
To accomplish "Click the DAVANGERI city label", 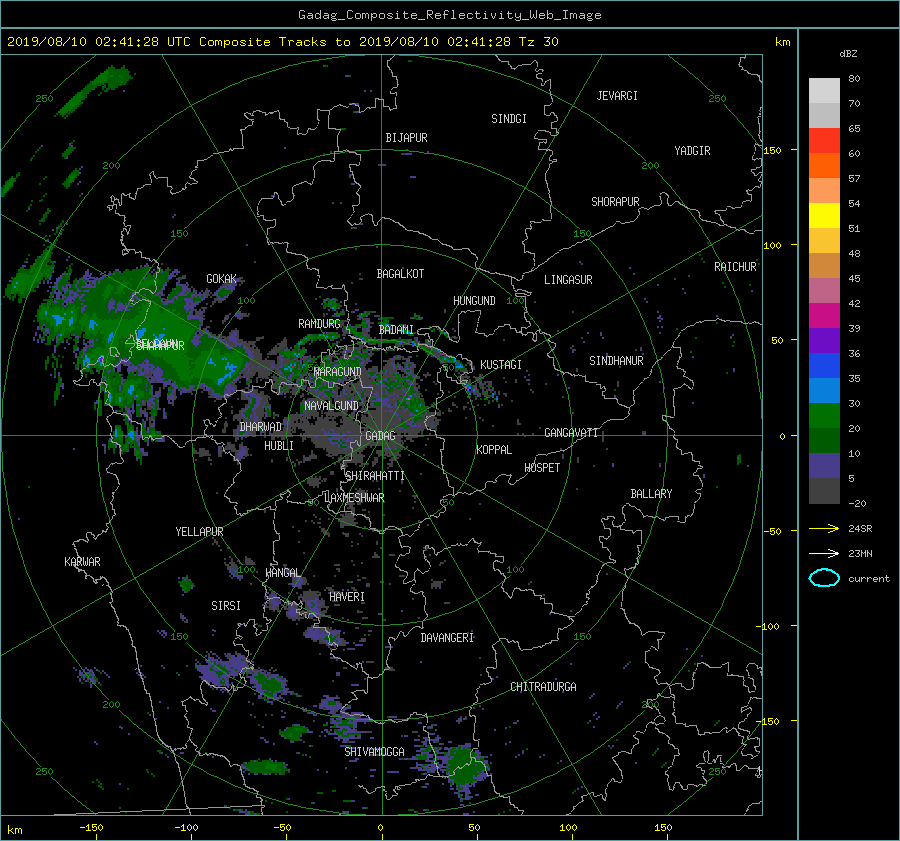I will 447,638.
